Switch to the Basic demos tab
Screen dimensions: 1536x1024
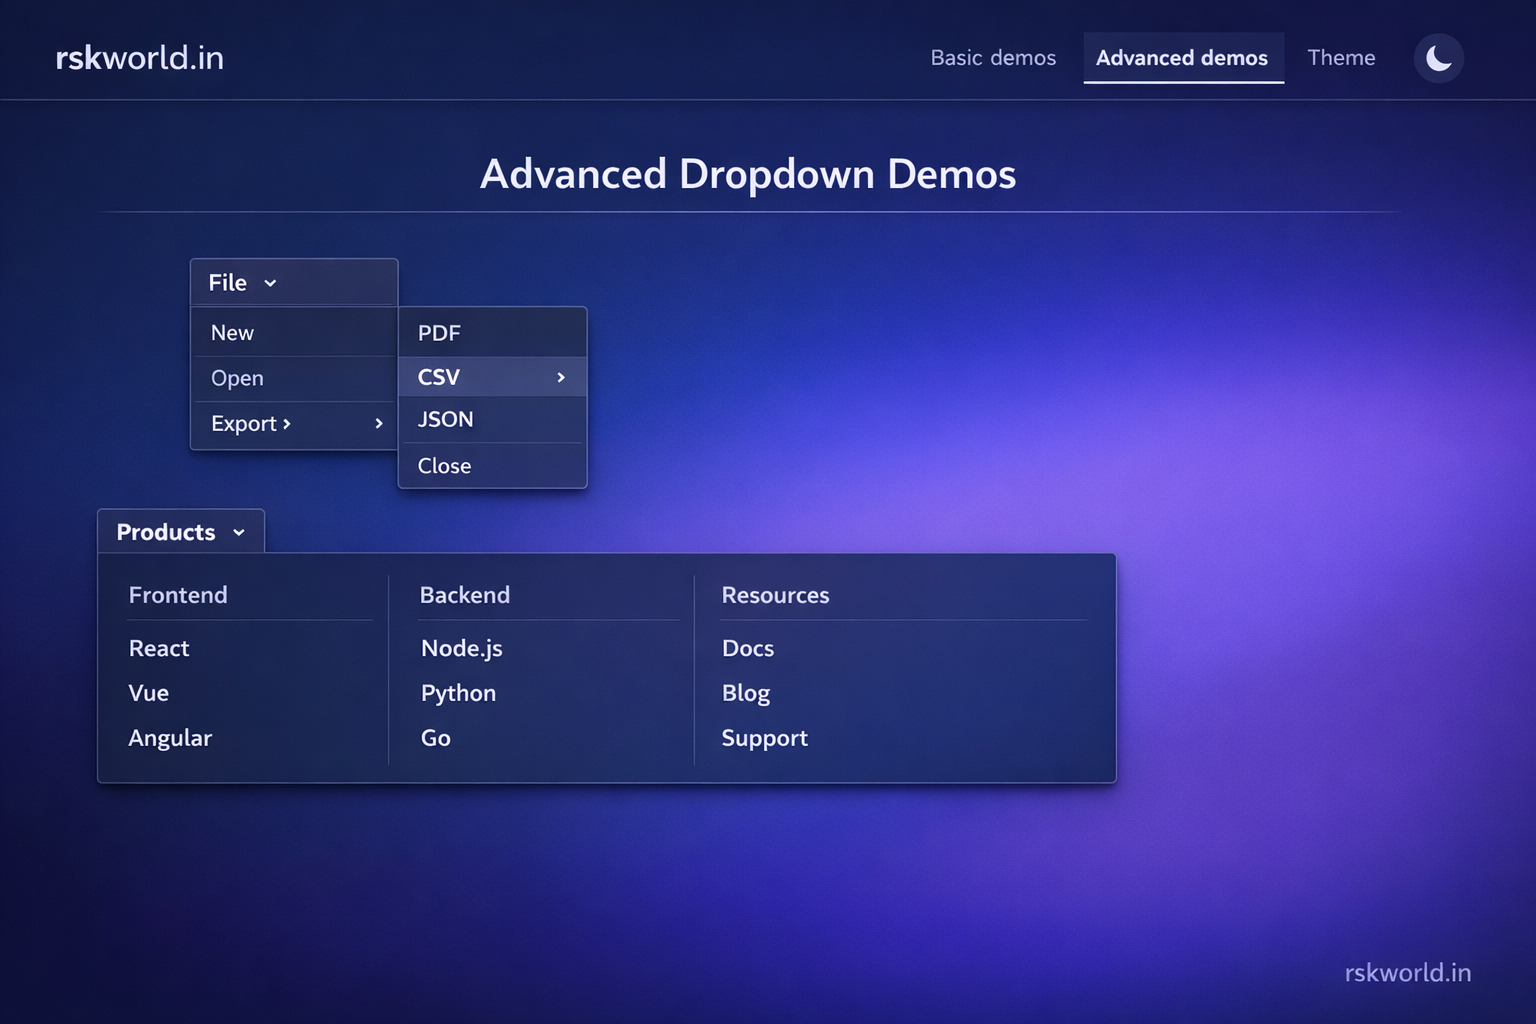click(x=993, y=57)
